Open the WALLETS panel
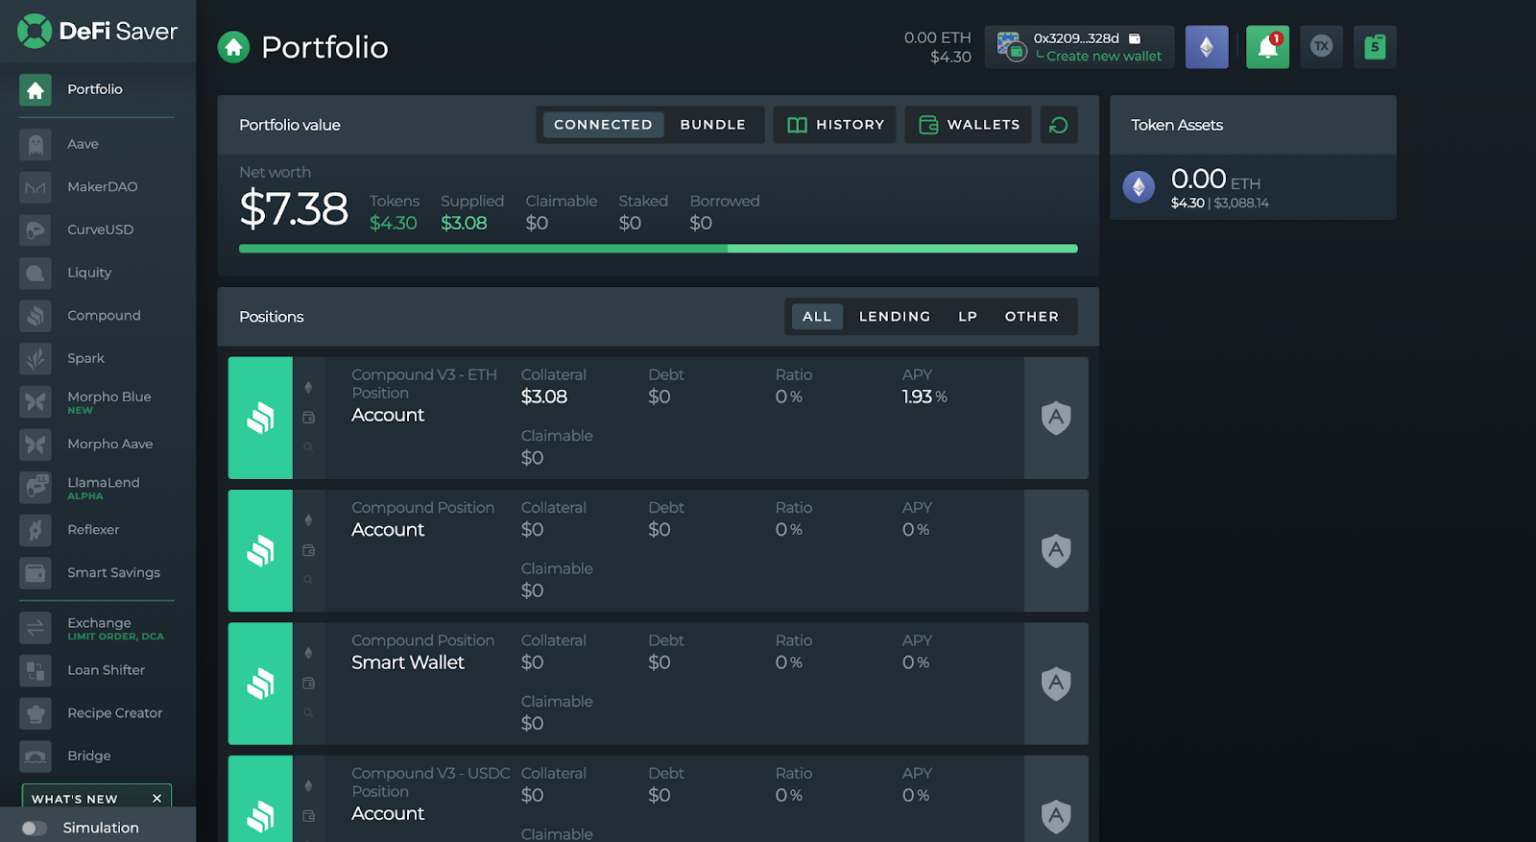The height and width of the screenshot is (842, 1536). coord(968,124)
